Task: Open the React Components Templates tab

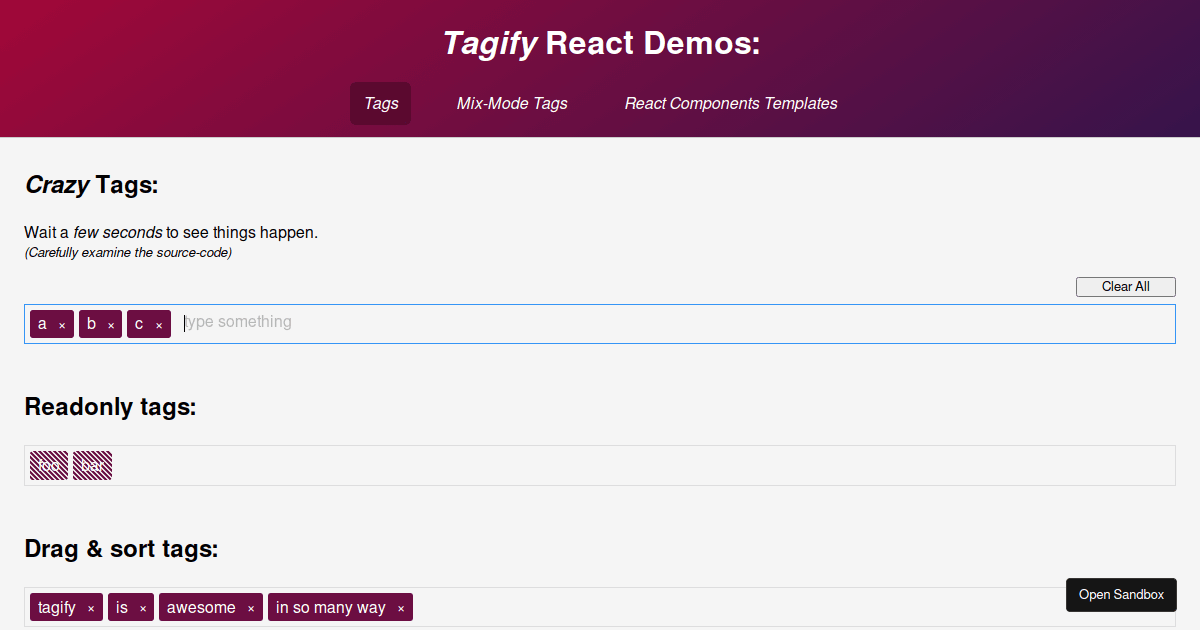Action: pos(730,103)
